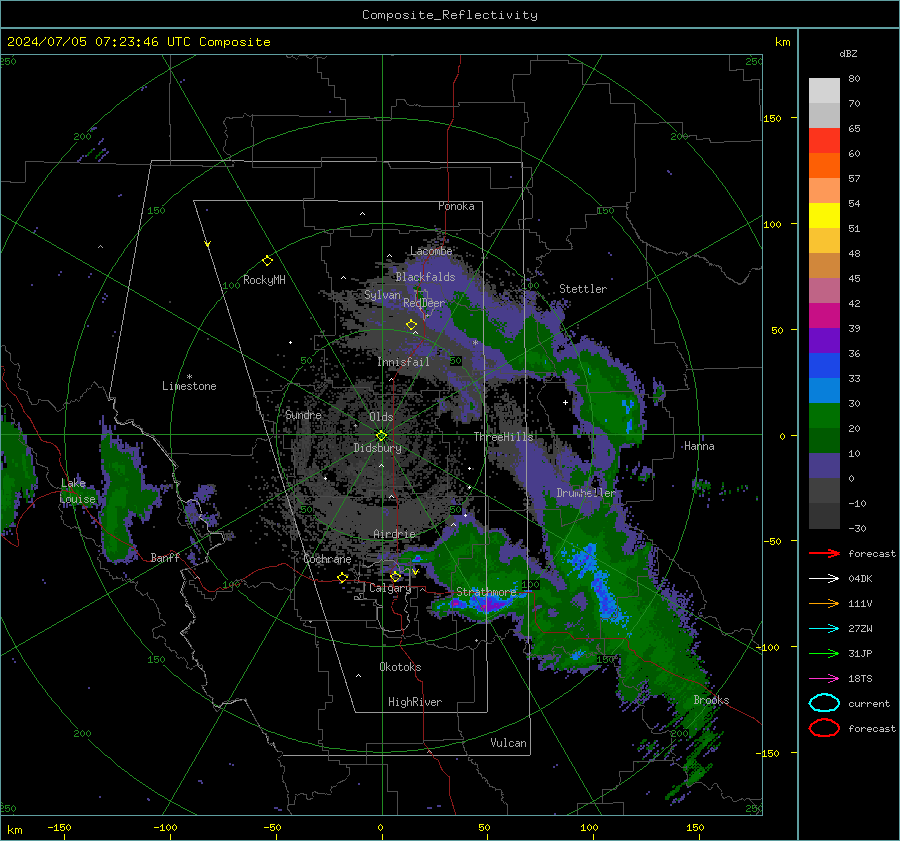Click the HighRiver city label
The width and height of the screenshot is (900, 841).
(414, 702)
